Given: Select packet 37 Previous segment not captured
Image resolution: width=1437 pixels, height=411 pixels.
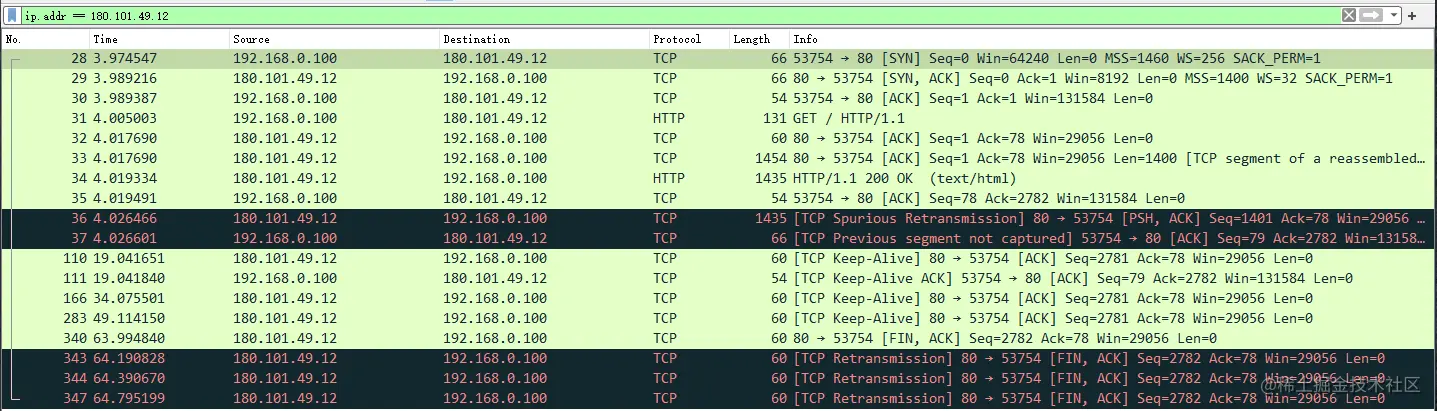Looking at the screenshot, I should tap(718, 239).
